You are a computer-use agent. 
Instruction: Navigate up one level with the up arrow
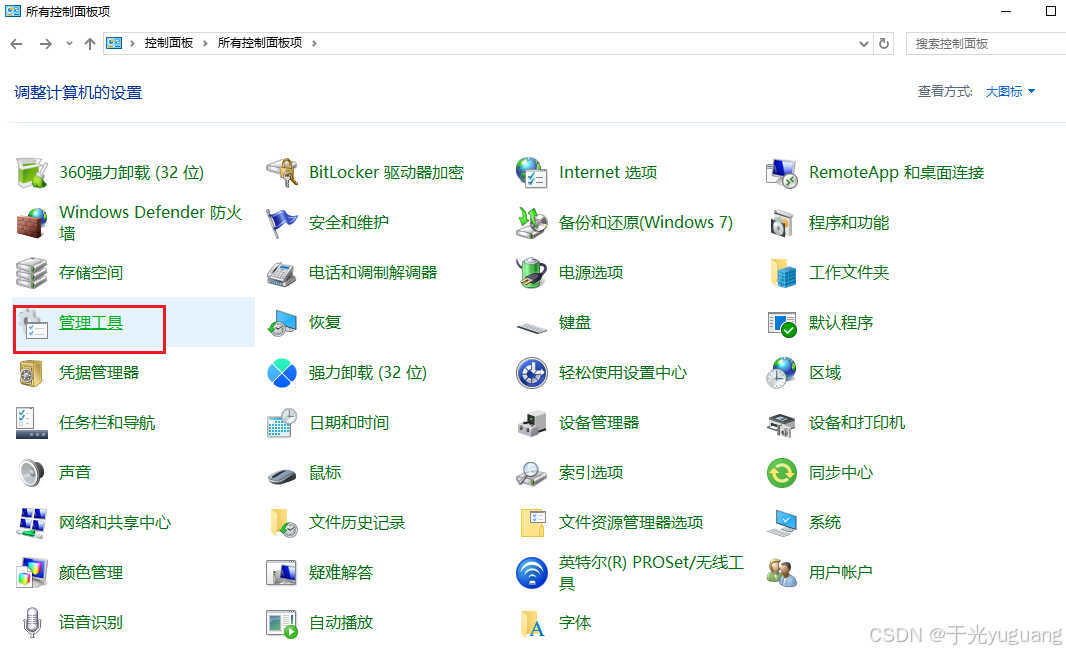click(90, 44)
